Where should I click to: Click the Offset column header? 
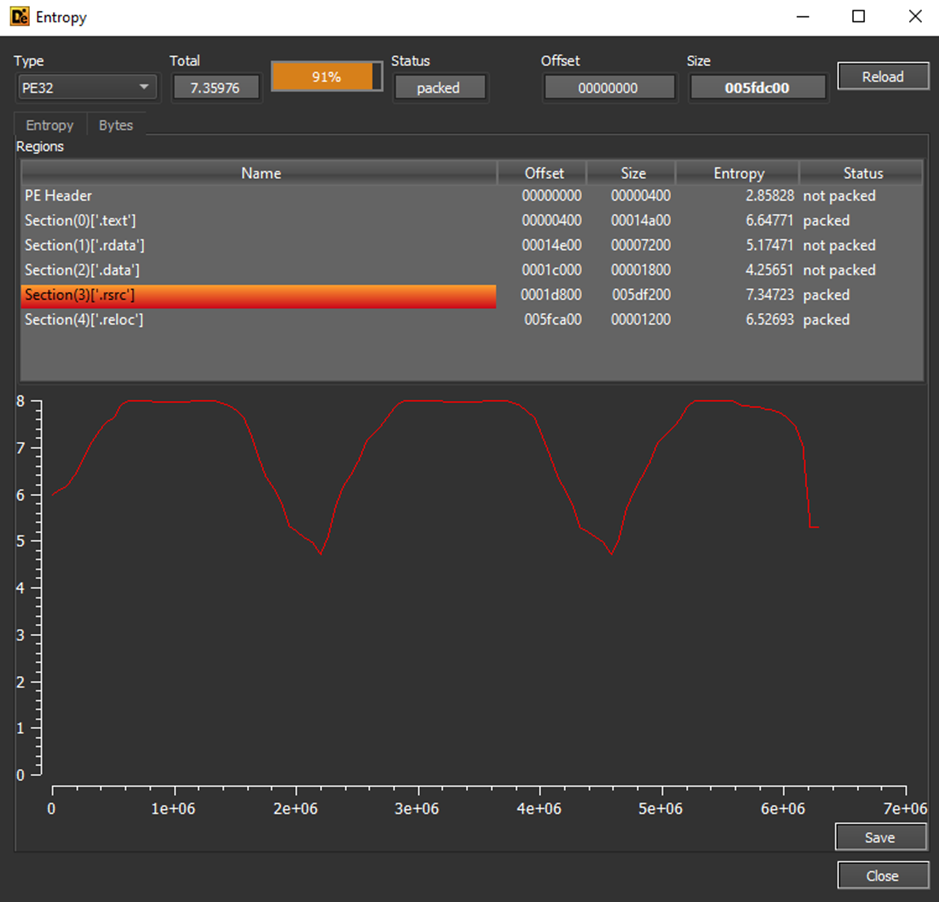pyautogui.click(x=543, y=173)
